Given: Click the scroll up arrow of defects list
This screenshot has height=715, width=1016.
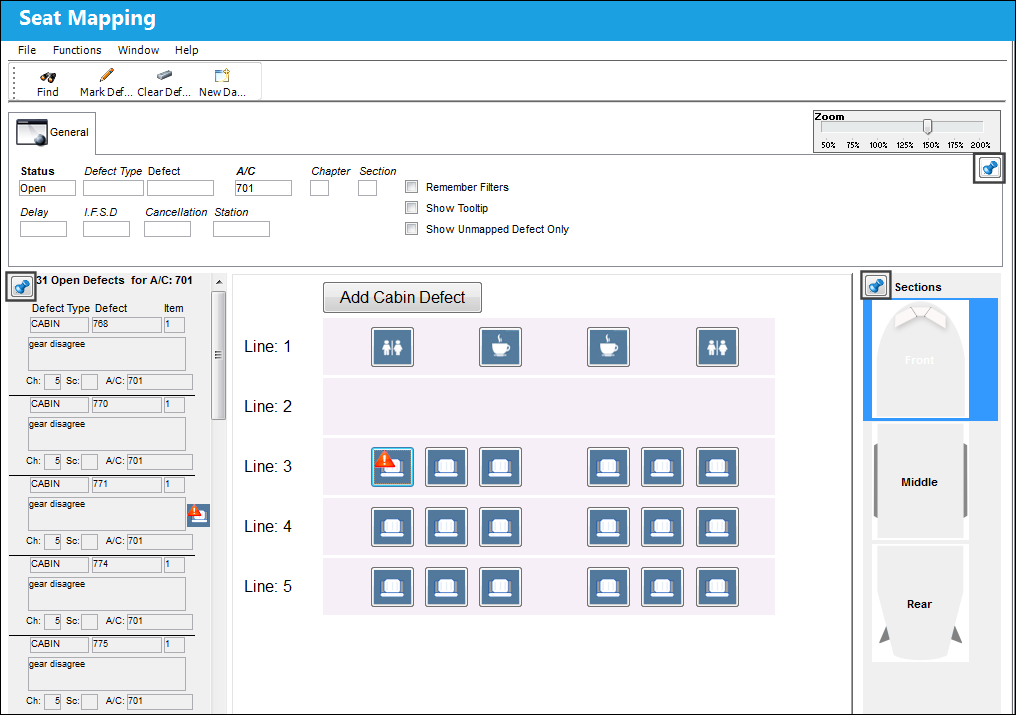Looking at the screenshot, I should [219, 282].
